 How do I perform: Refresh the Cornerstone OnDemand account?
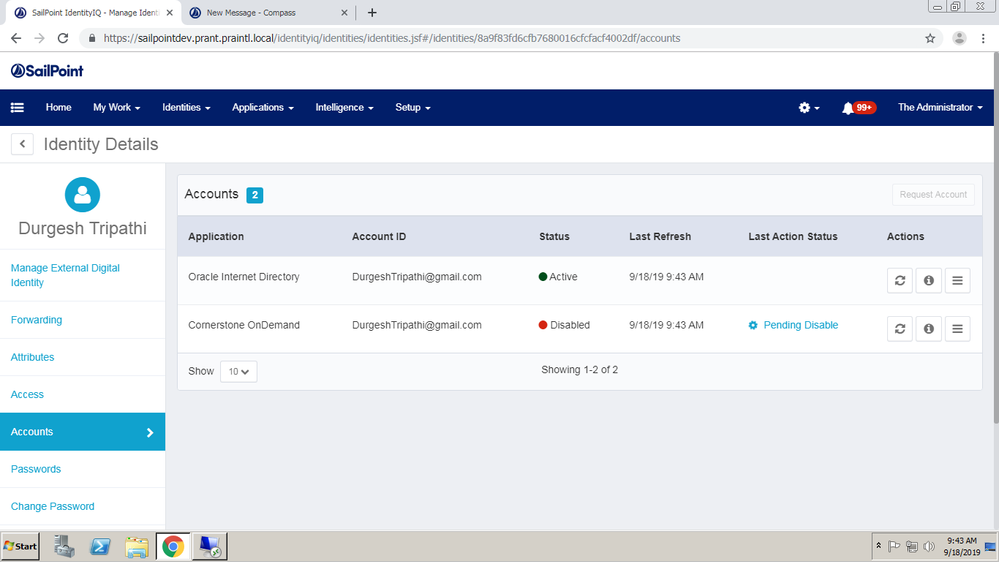tap(900, 328)
